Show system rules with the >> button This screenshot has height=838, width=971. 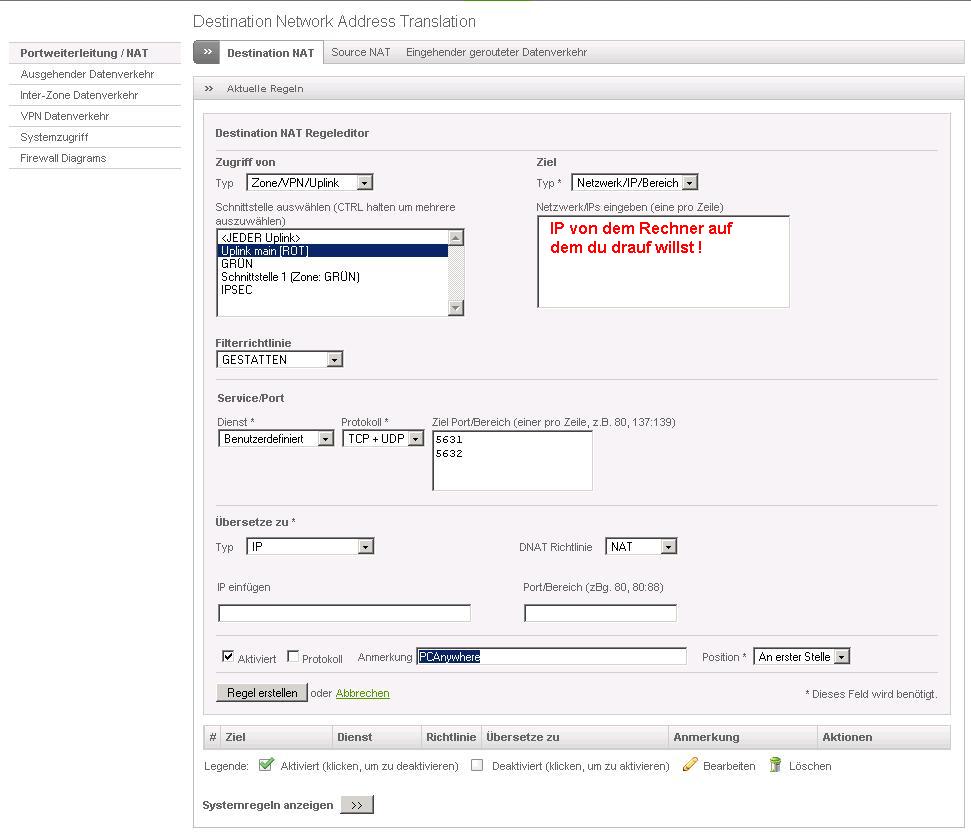tap(357, 805)
